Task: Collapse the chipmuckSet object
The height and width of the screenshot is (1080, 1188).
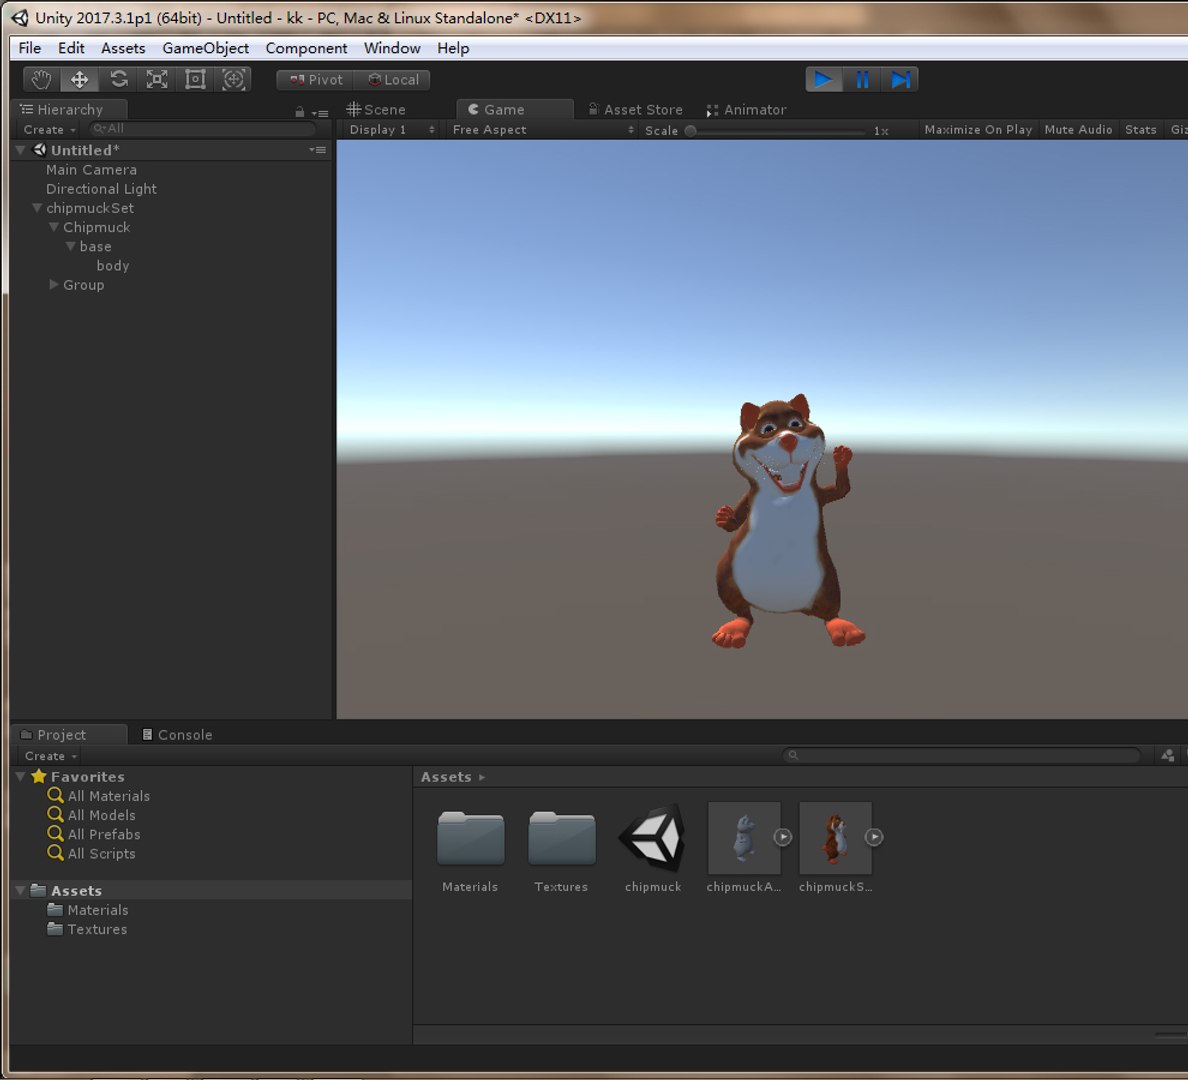Action: tap(36, 208)
